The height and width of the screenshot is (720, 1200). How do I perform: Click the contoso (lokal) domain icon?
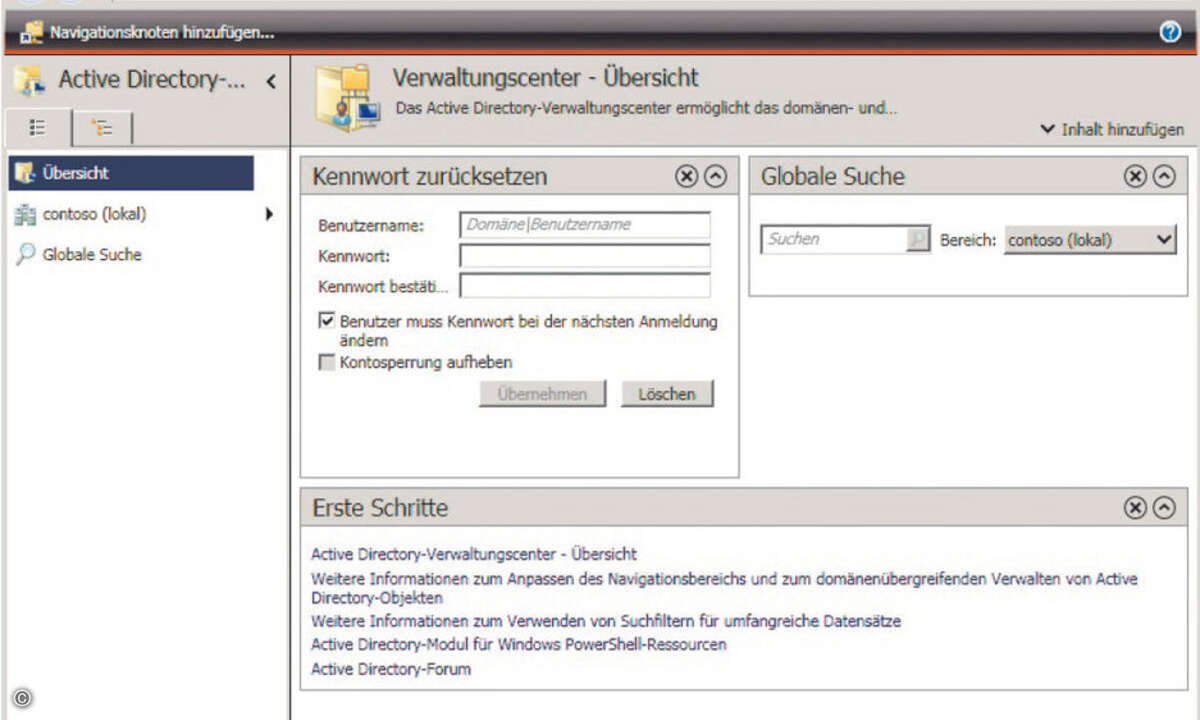pos(24,213)
